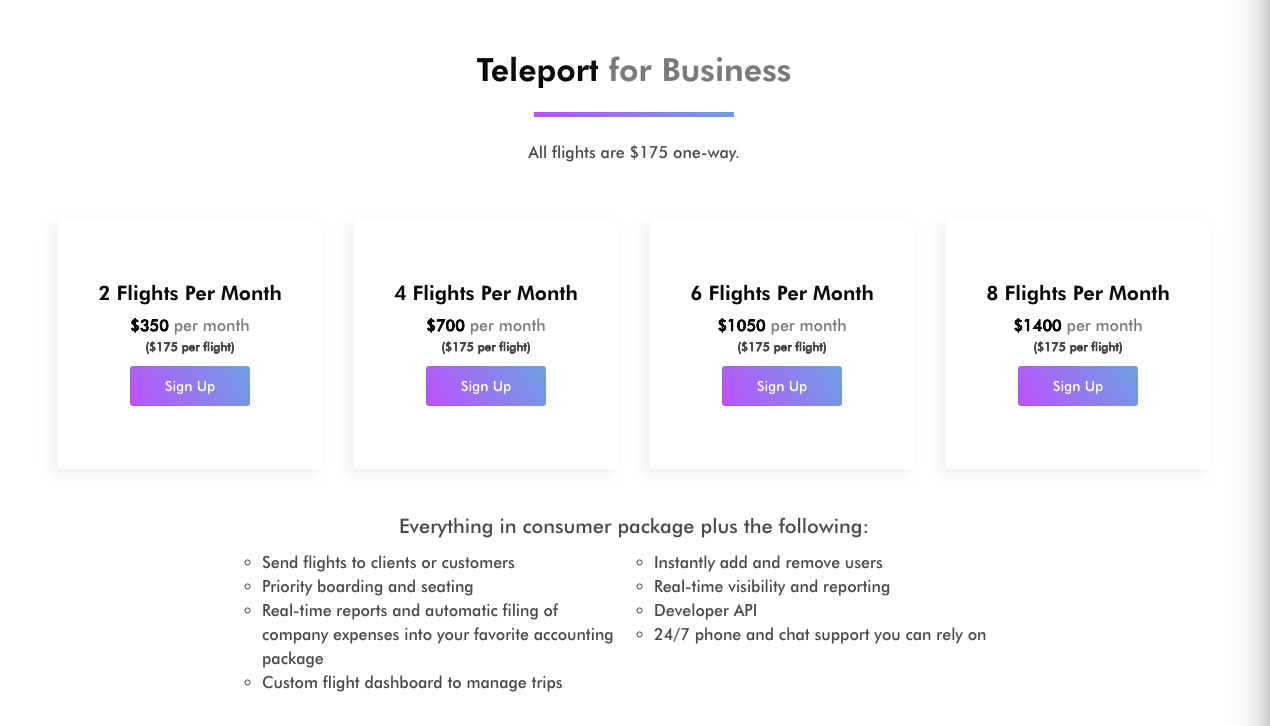The height and width of the screenshot is (726, 1270).
Task: Select the 6 Flights Per Month pricing card
Action: 782,343
